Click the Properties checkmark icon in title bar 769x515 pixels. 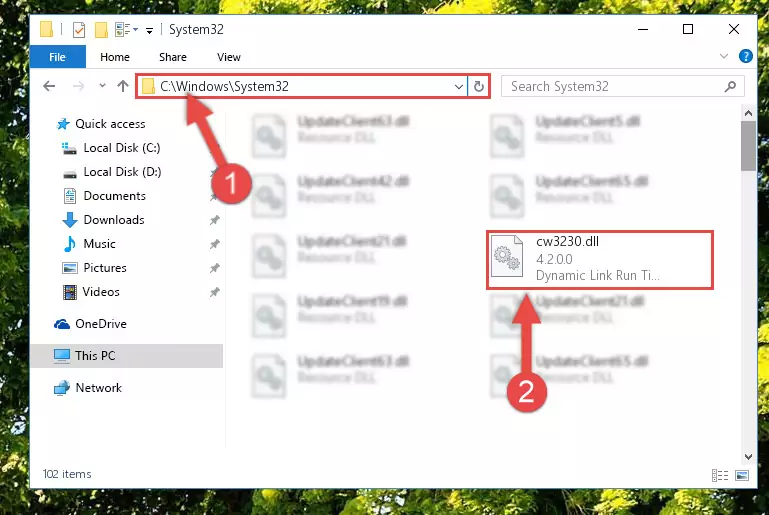point(78,30)
